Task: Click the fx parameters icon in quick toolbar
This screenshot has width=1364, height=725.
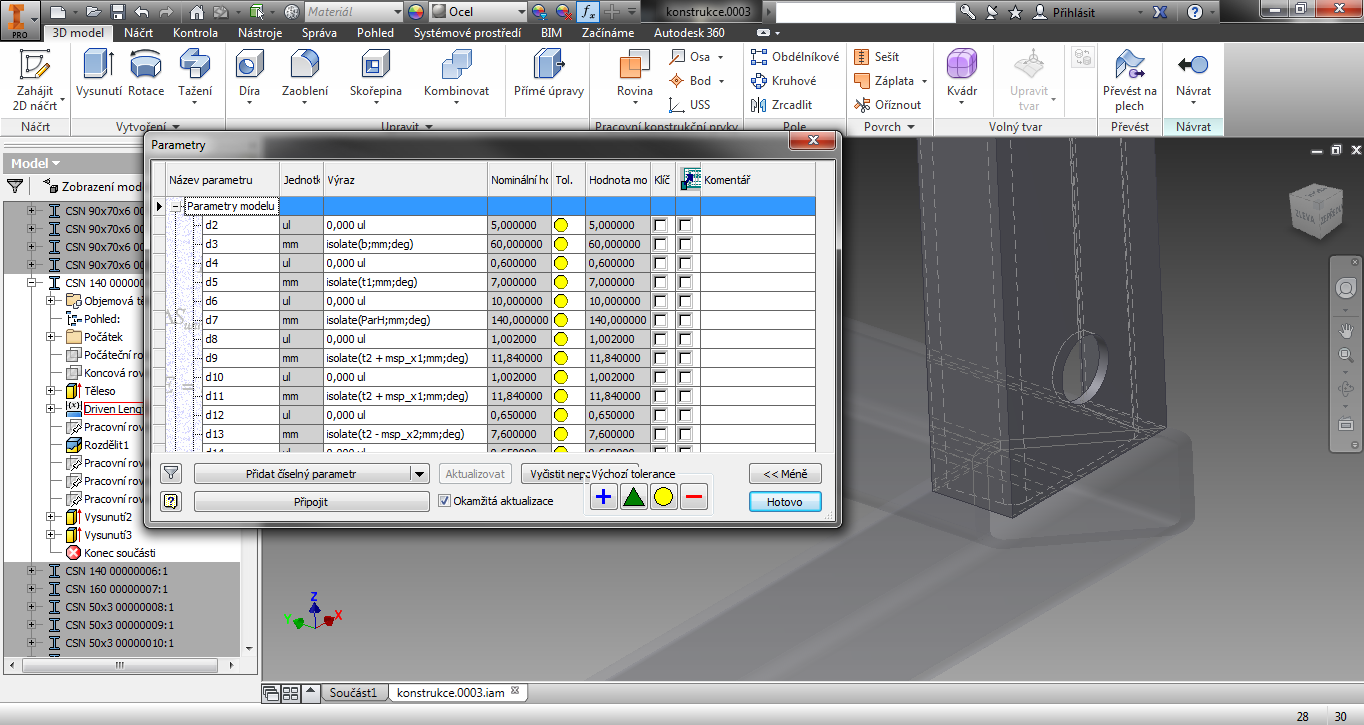Action: pos(589,12)
